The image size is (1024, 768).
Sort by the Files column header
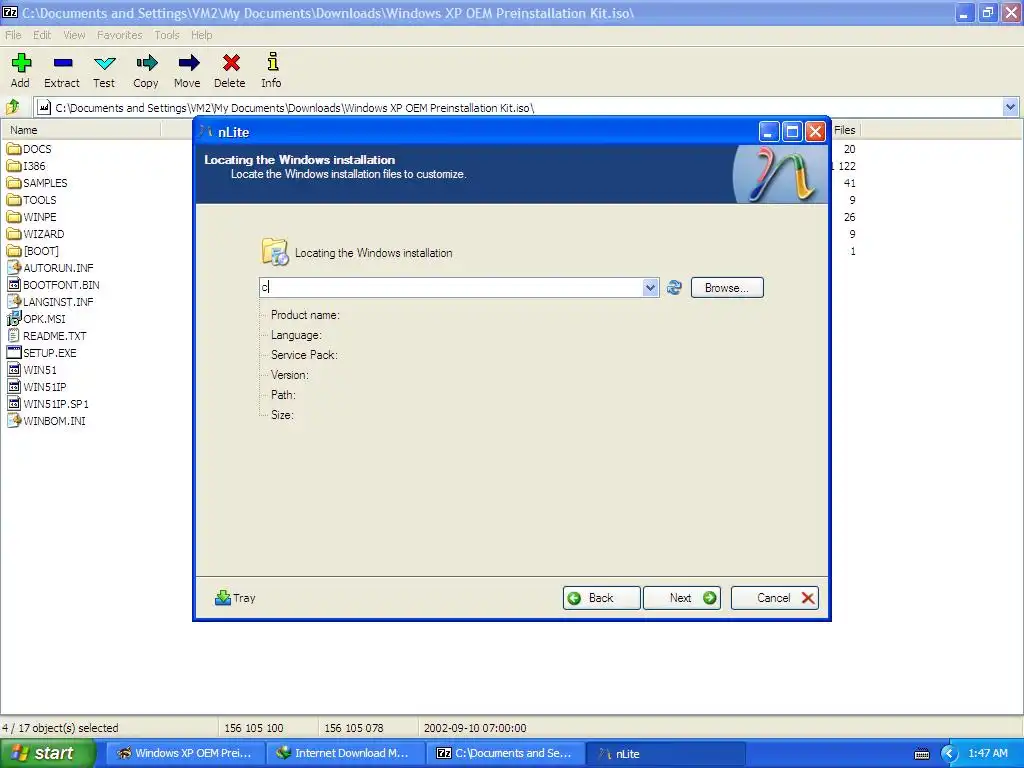click(845, 130)
